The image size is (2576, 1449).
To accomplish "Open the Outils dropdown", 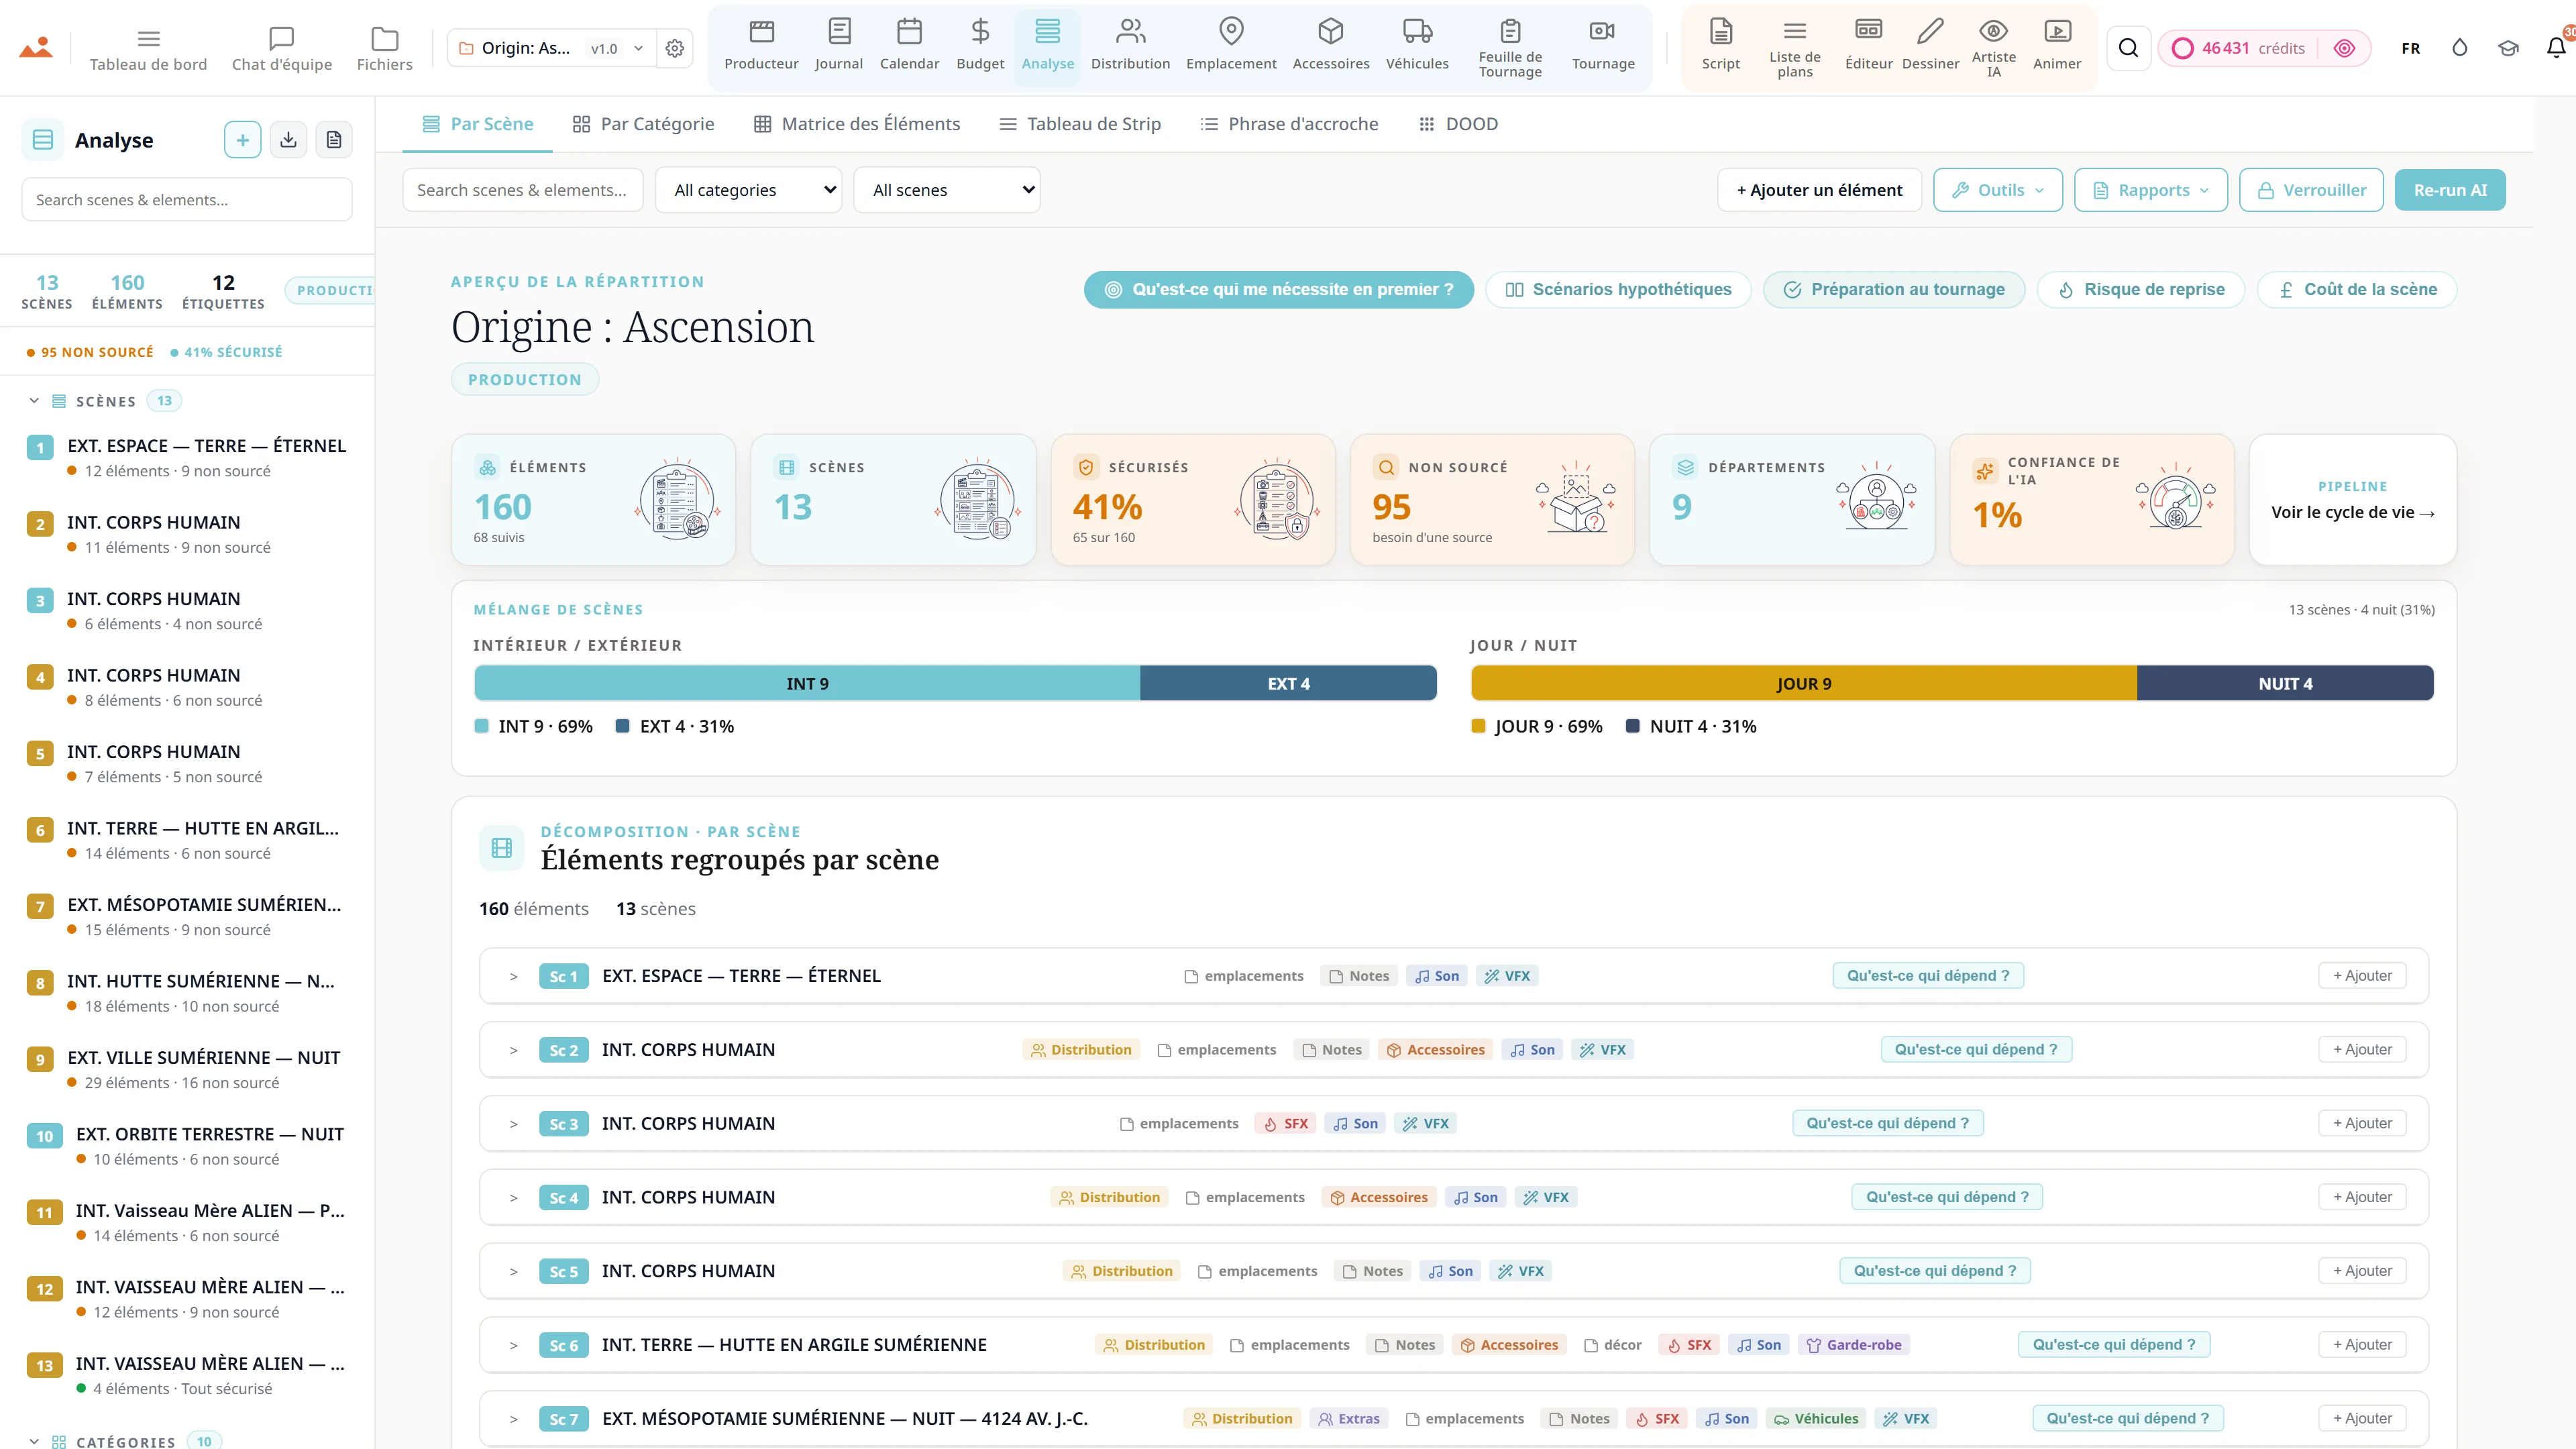I will pos(1997,190).
